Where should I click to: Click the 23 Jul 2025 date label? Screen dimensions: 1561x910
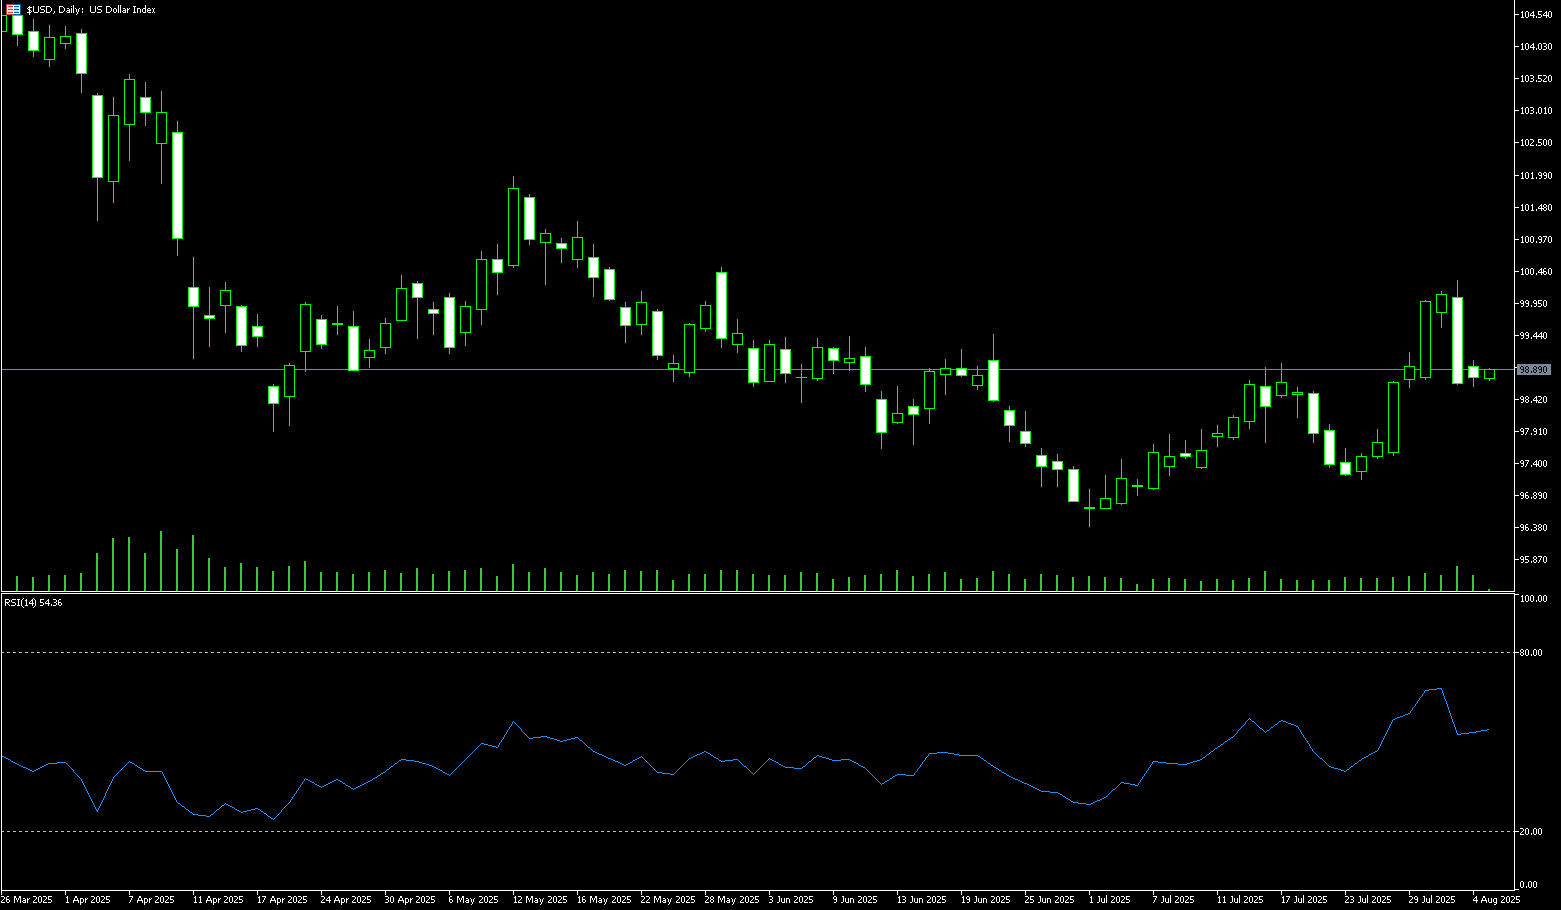[1368, 900]
